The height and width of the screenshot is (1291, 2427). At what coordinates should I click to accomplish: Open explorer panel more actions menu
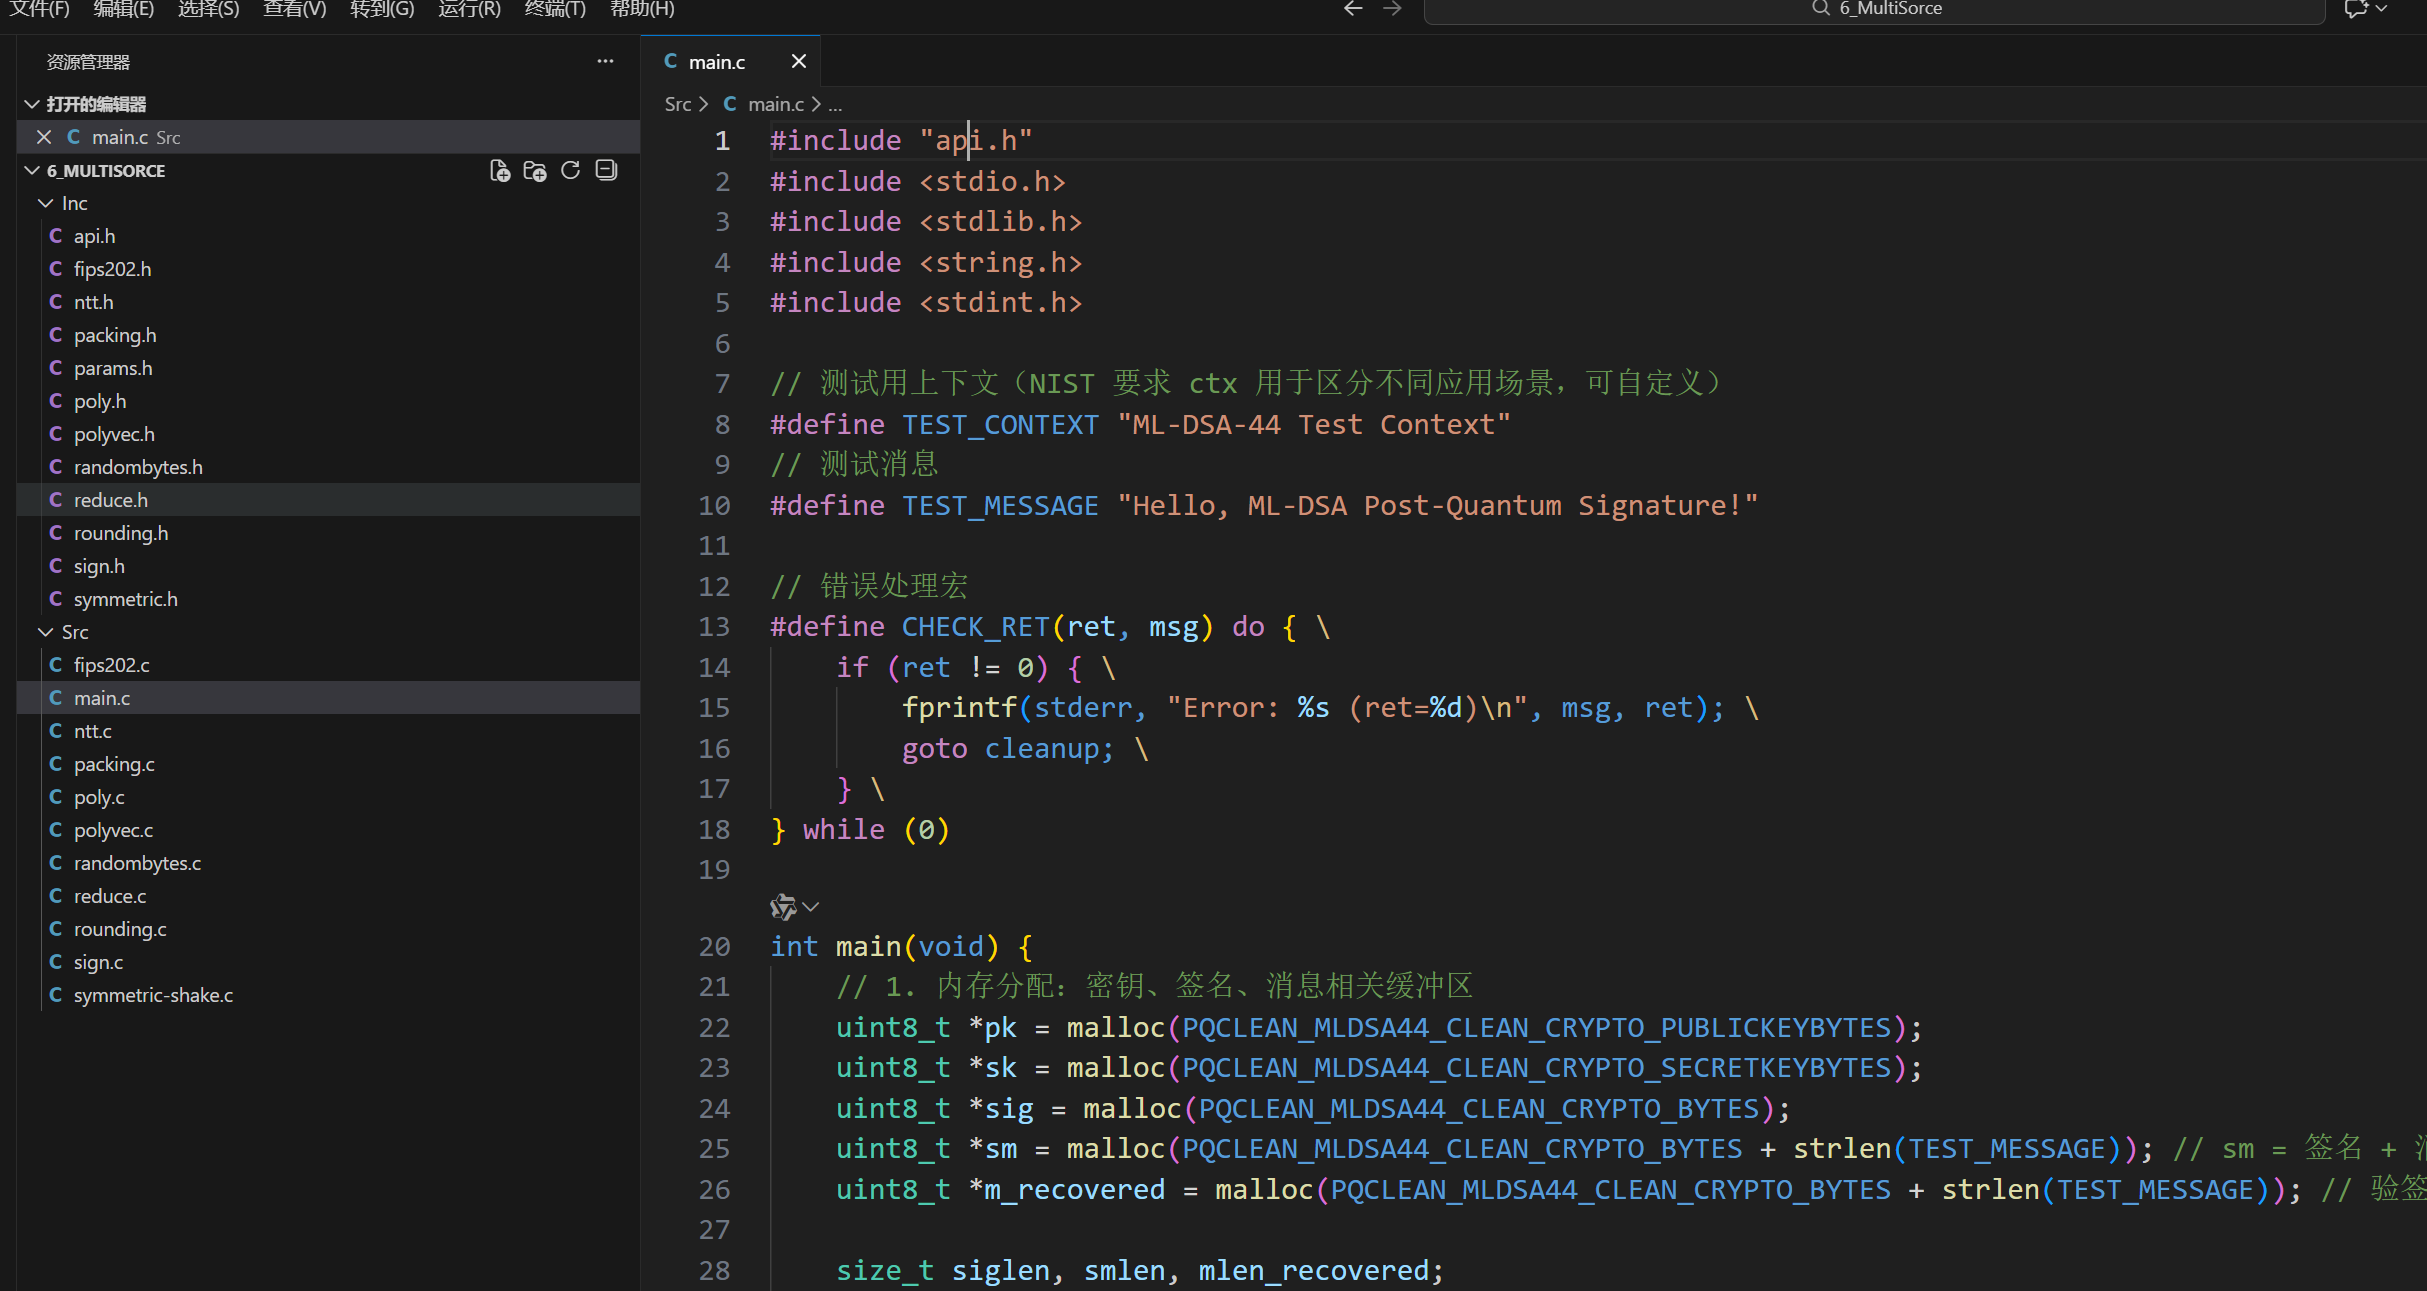(x=605, y=61)
